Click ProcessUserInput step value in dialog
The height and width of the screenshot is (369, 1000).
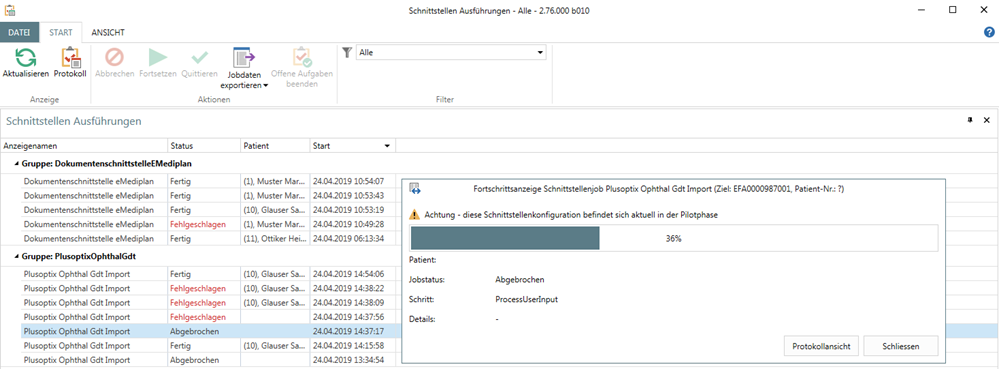(526, 299)
